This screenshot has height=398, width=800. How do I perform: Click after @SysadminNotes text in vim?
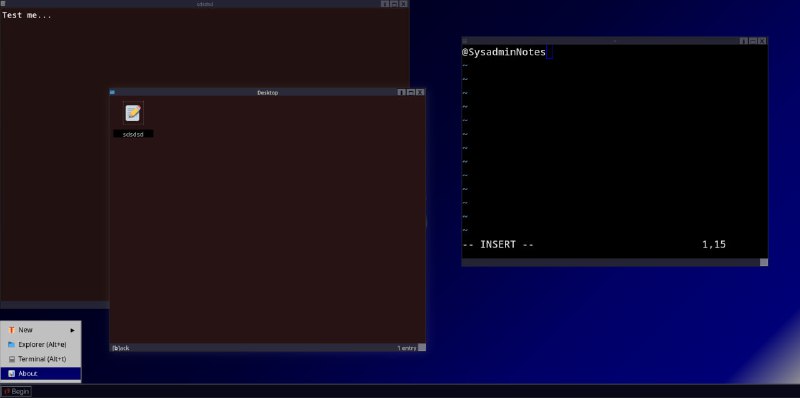click(x=549, y=52)
